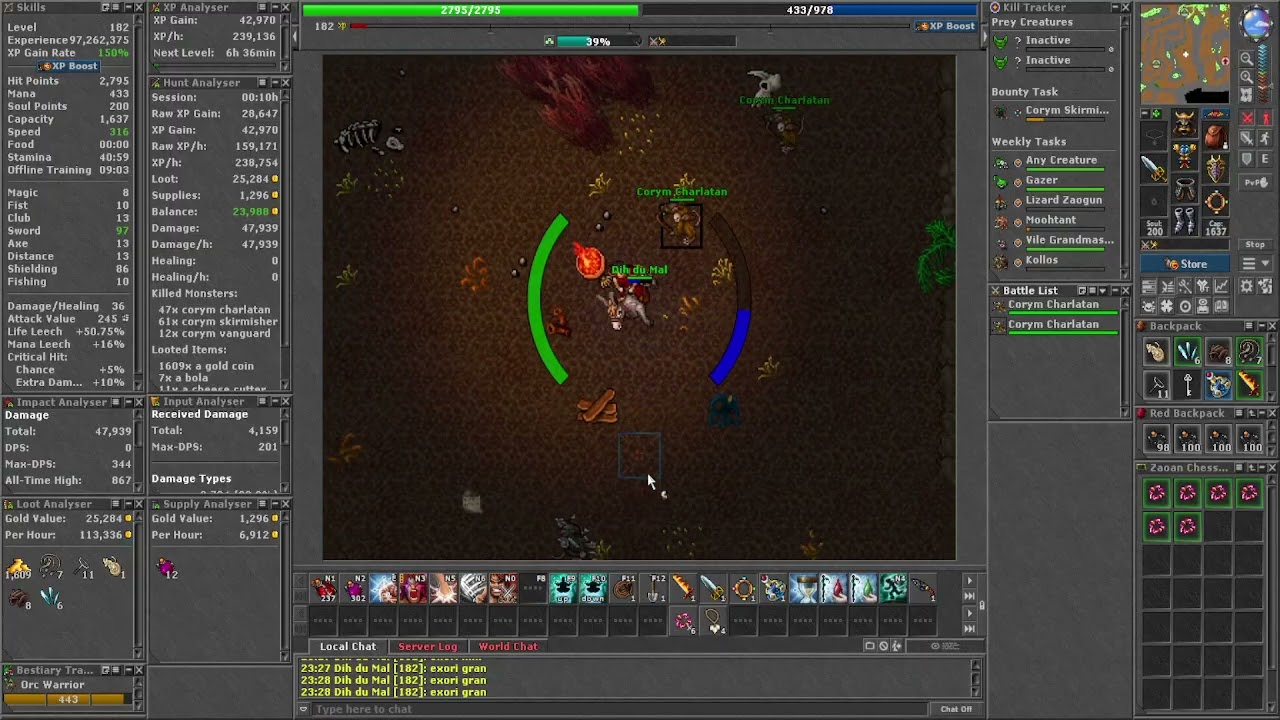Click the green health bar
The image size is (1280, 720).
click(x=470, y=10)
